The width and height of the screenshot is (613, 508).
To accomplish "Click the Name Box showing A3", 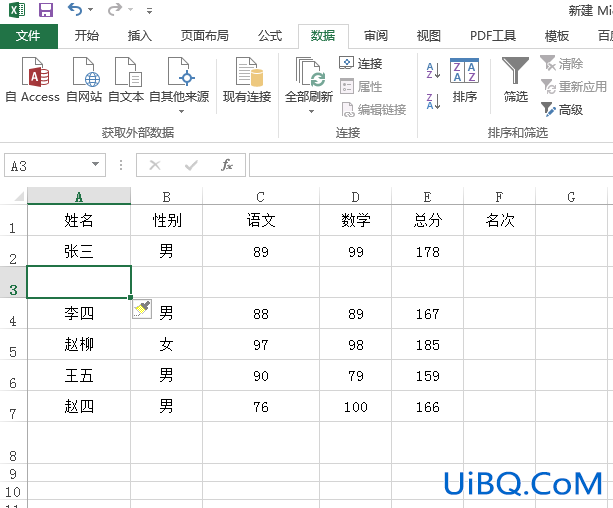I will click(x=47, y=165).
